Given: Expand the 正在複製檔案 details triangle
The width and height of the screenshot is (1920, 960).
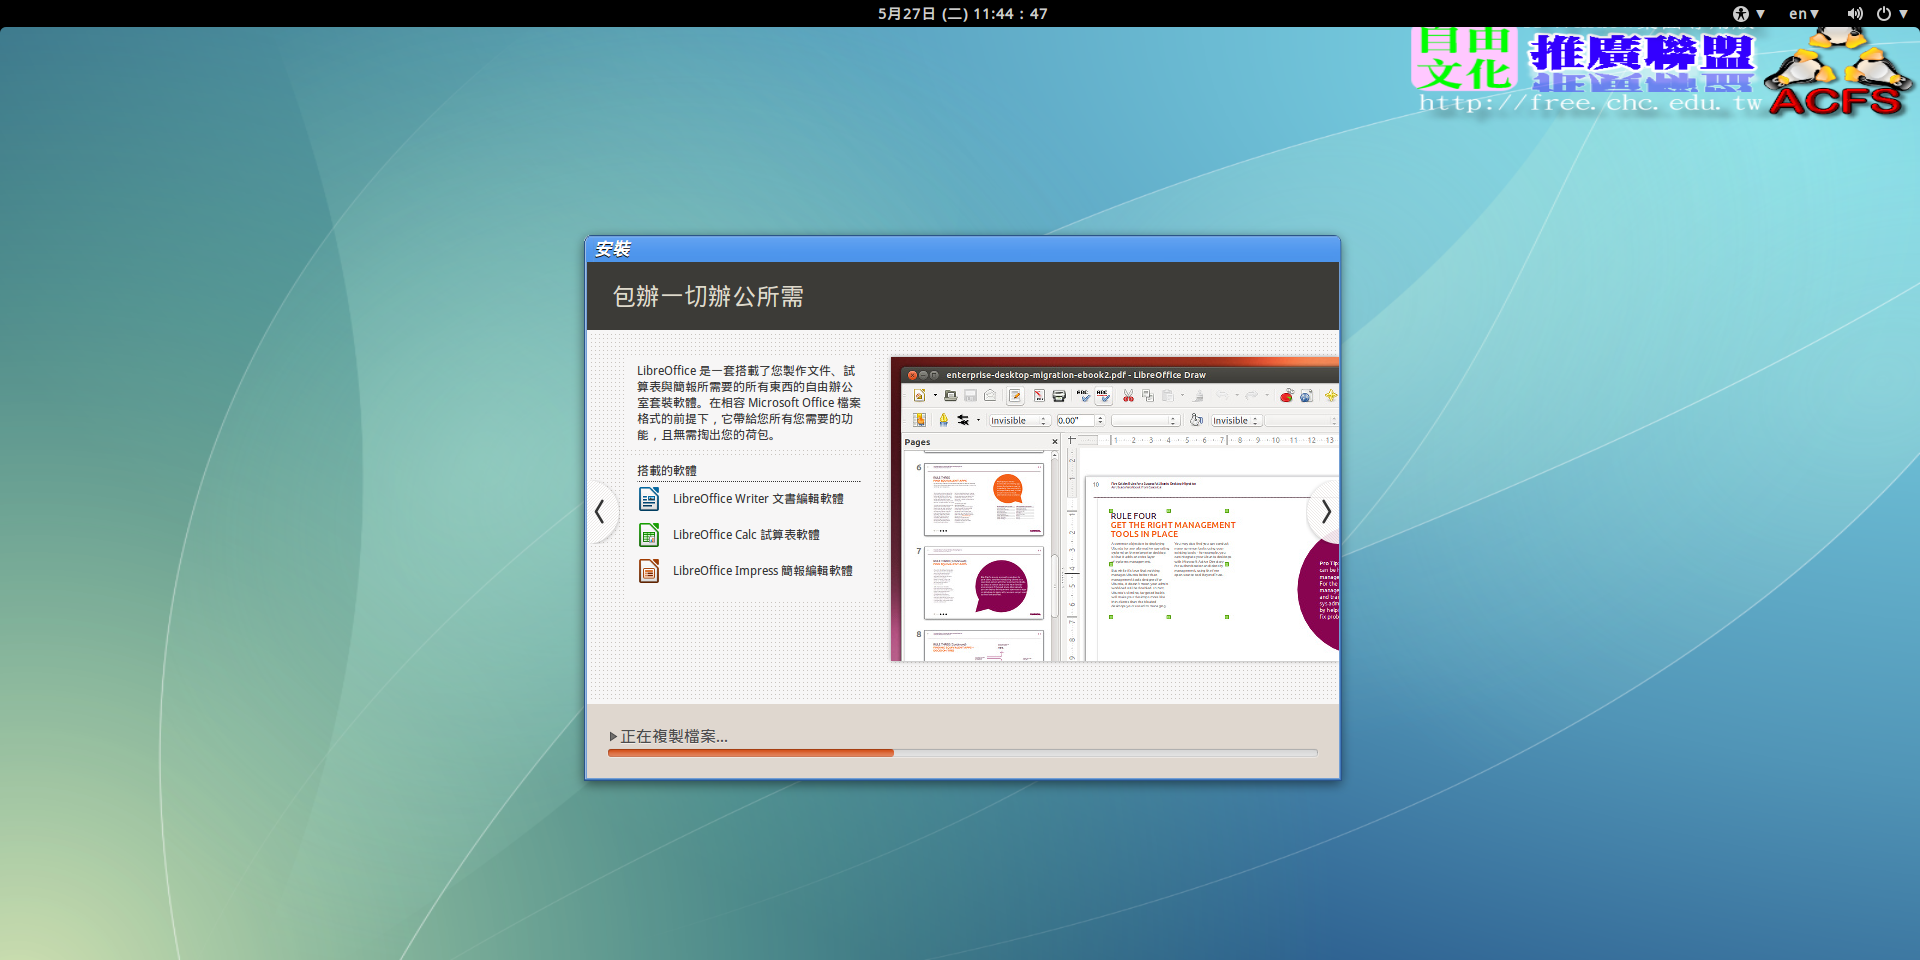Looking at the screenshot, I should pyautogui.click(x=613, y=736).
